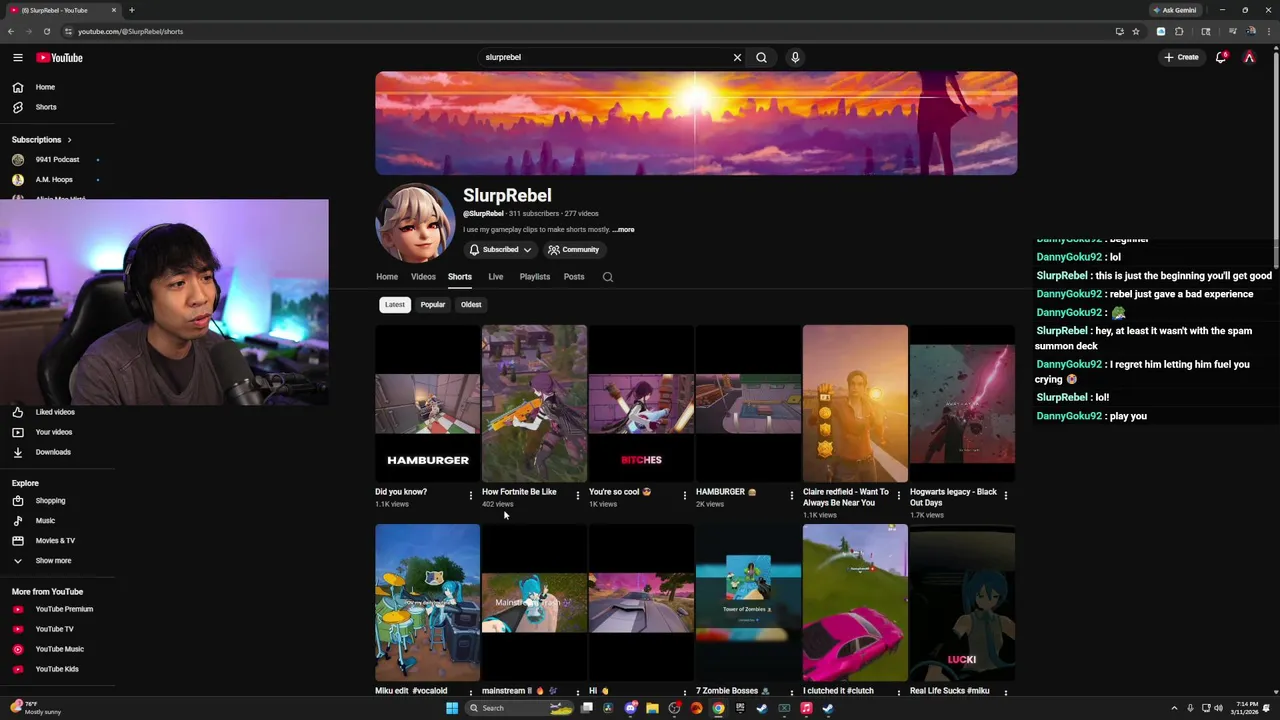Image resolution: width=1280 pixels, height=720 pixels.
Task: Open 'I clutched it #clutch' short thumbnail
Action: click(855, 603)
